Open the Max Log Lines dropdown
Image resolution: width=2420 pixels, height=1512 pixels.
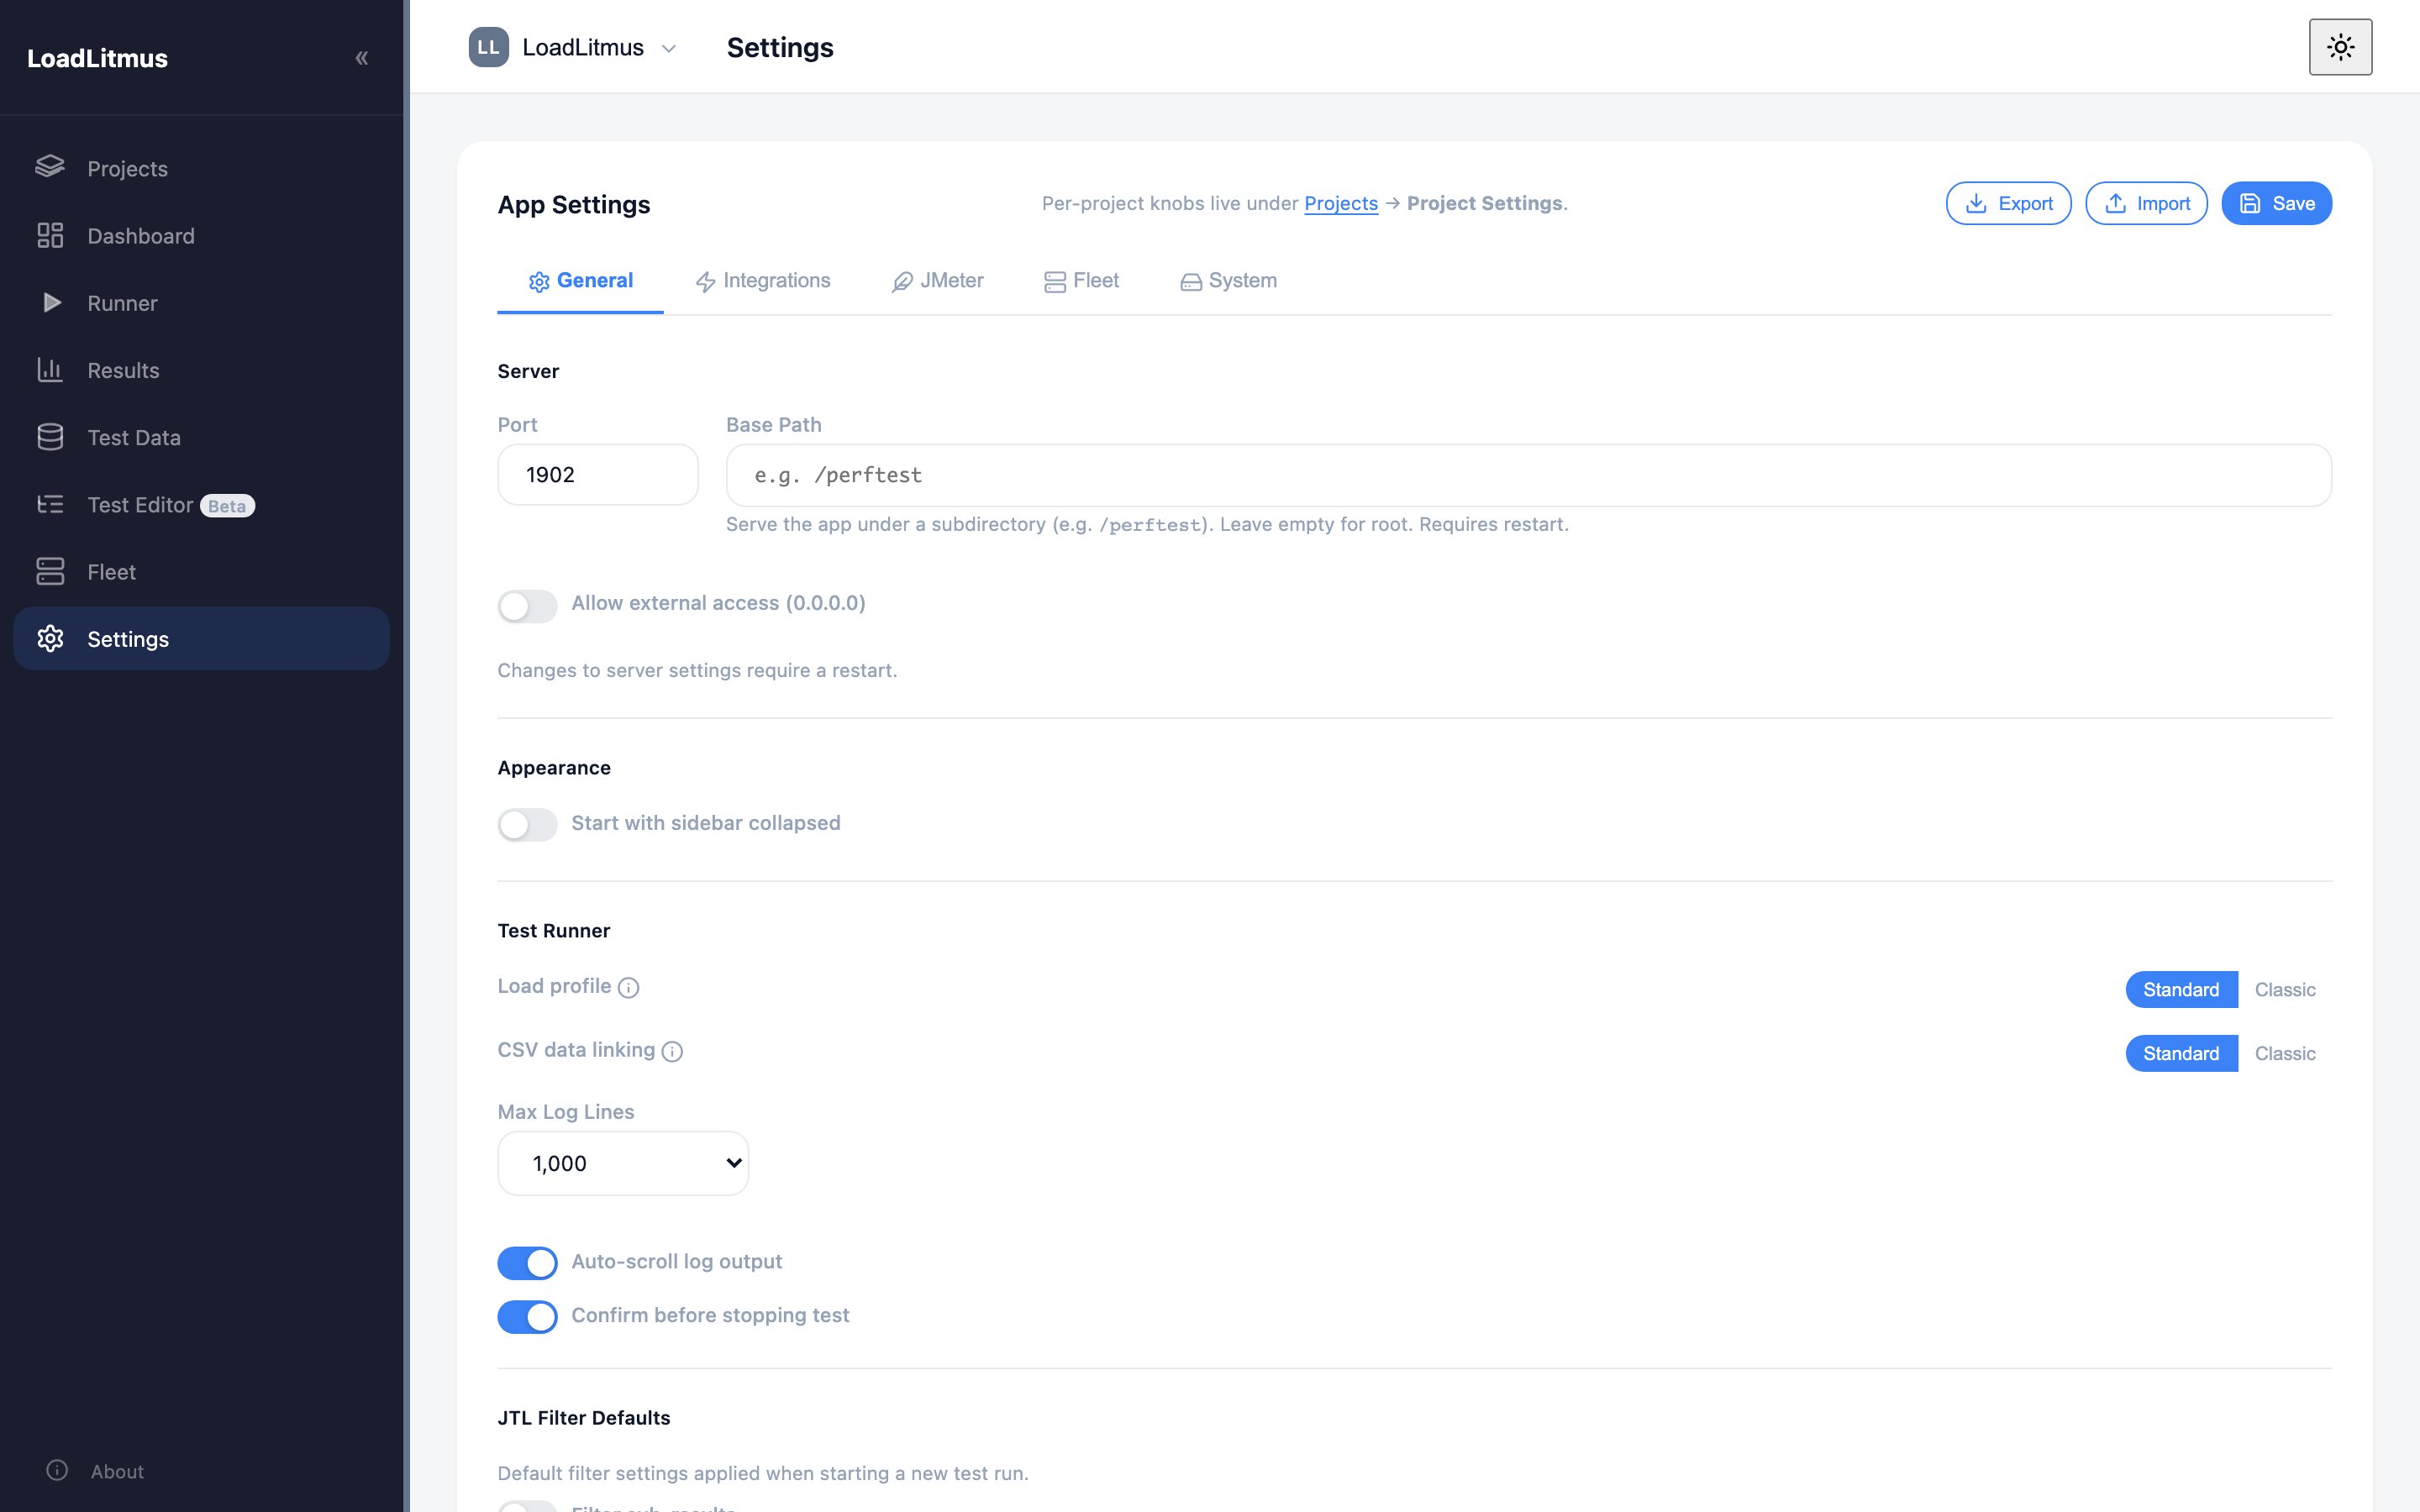click(623, 1163)
